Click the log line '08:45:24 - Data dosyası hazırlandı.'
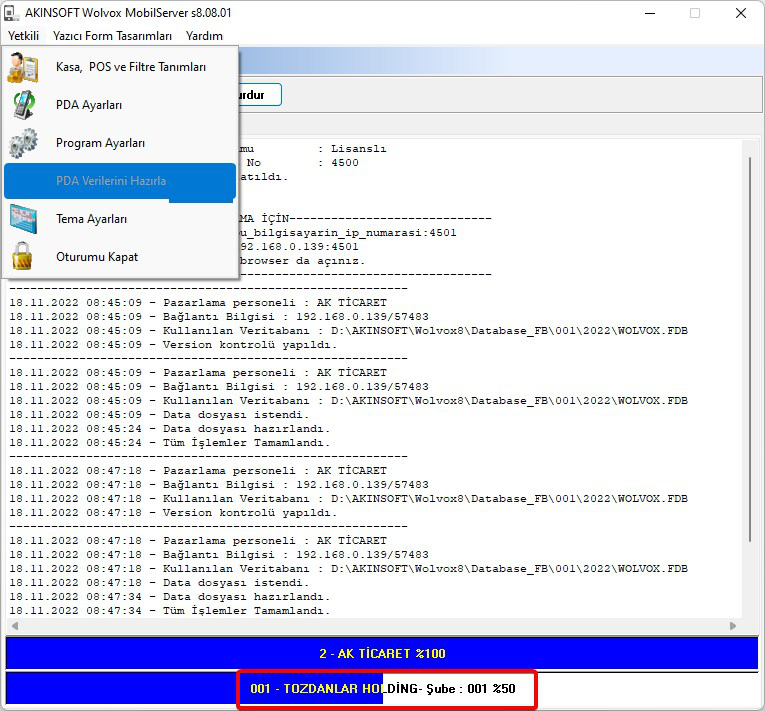 point(170,428)
